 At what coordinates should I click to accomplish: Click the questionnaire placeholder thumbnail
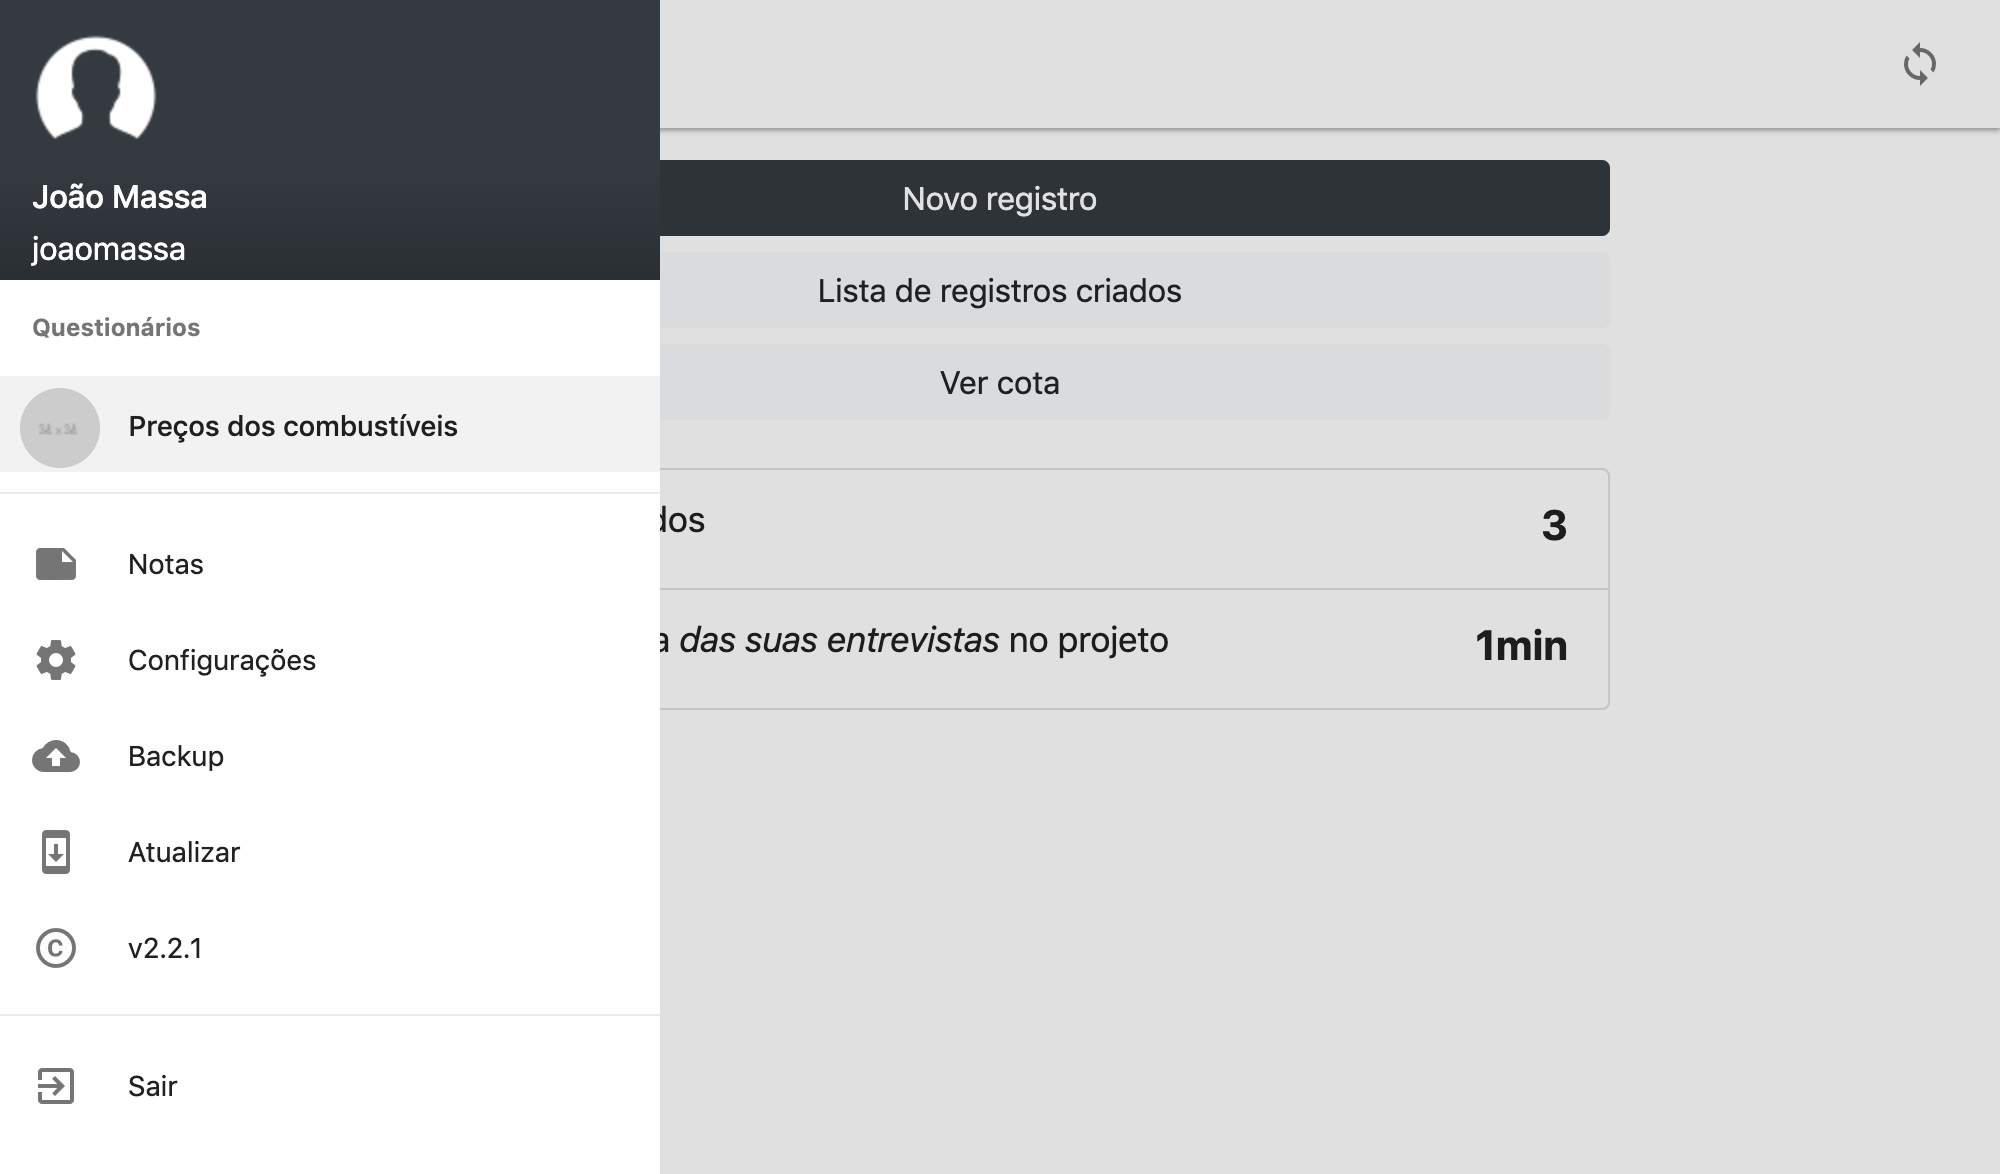(x=60, y=428)
